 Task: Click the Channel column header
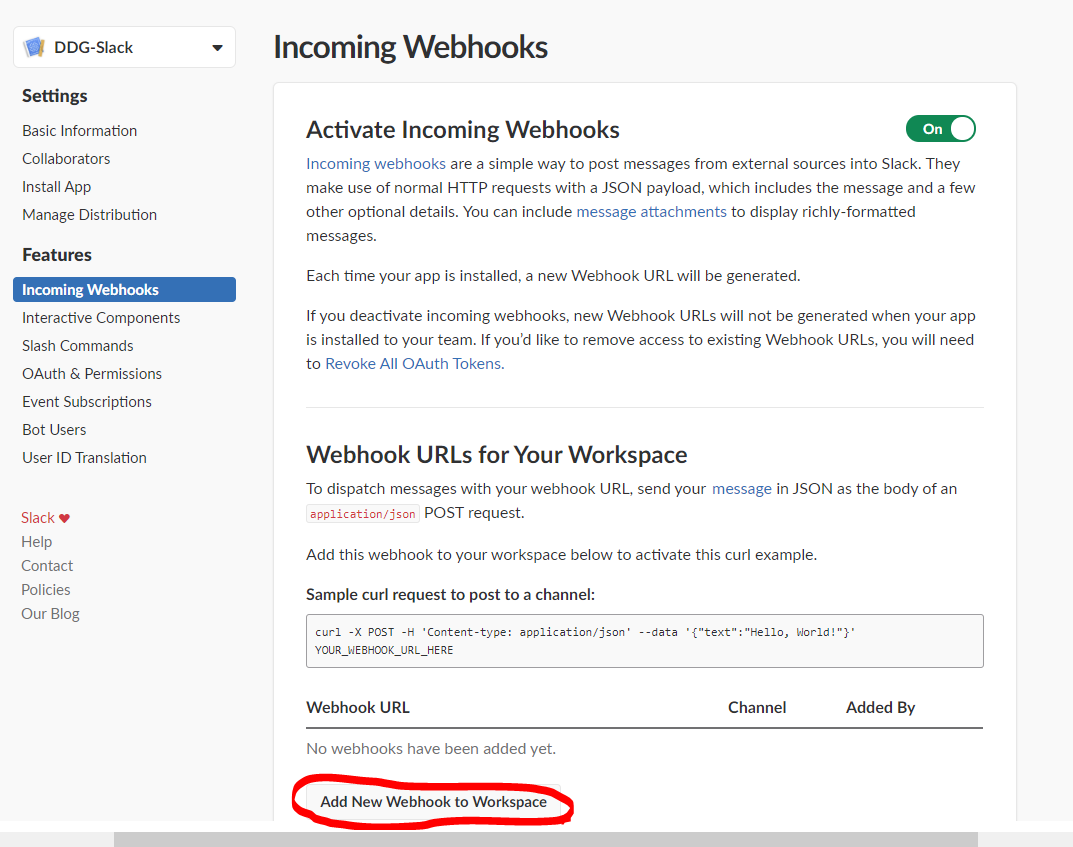pyautogui.click(x=757, y=707)
